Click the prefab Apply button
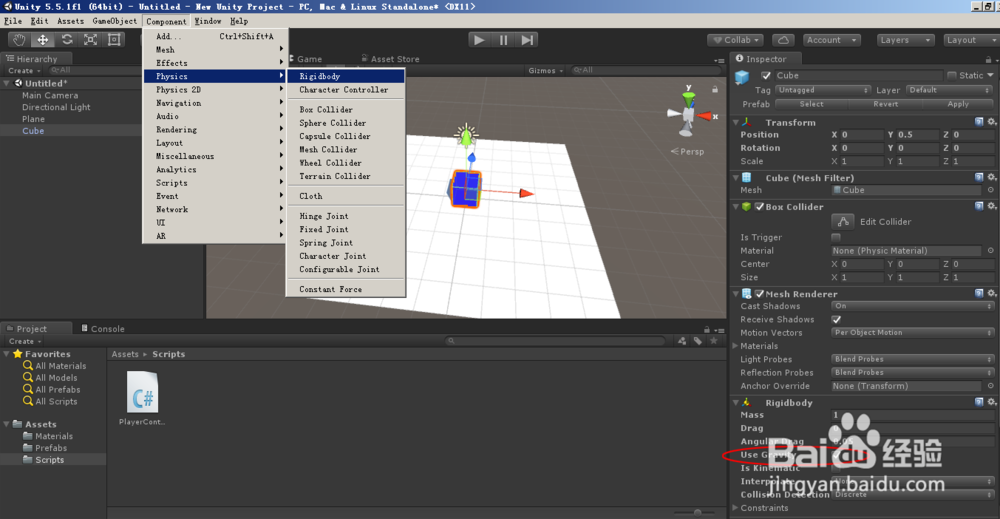This screenshot has height=519, width=1000. point(958,104)
